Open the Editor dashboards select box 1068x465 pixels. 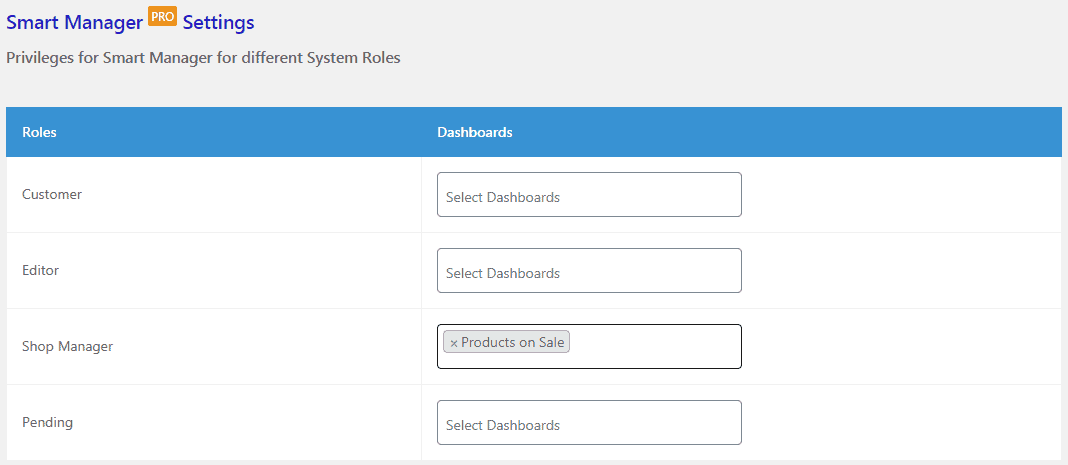589,270
